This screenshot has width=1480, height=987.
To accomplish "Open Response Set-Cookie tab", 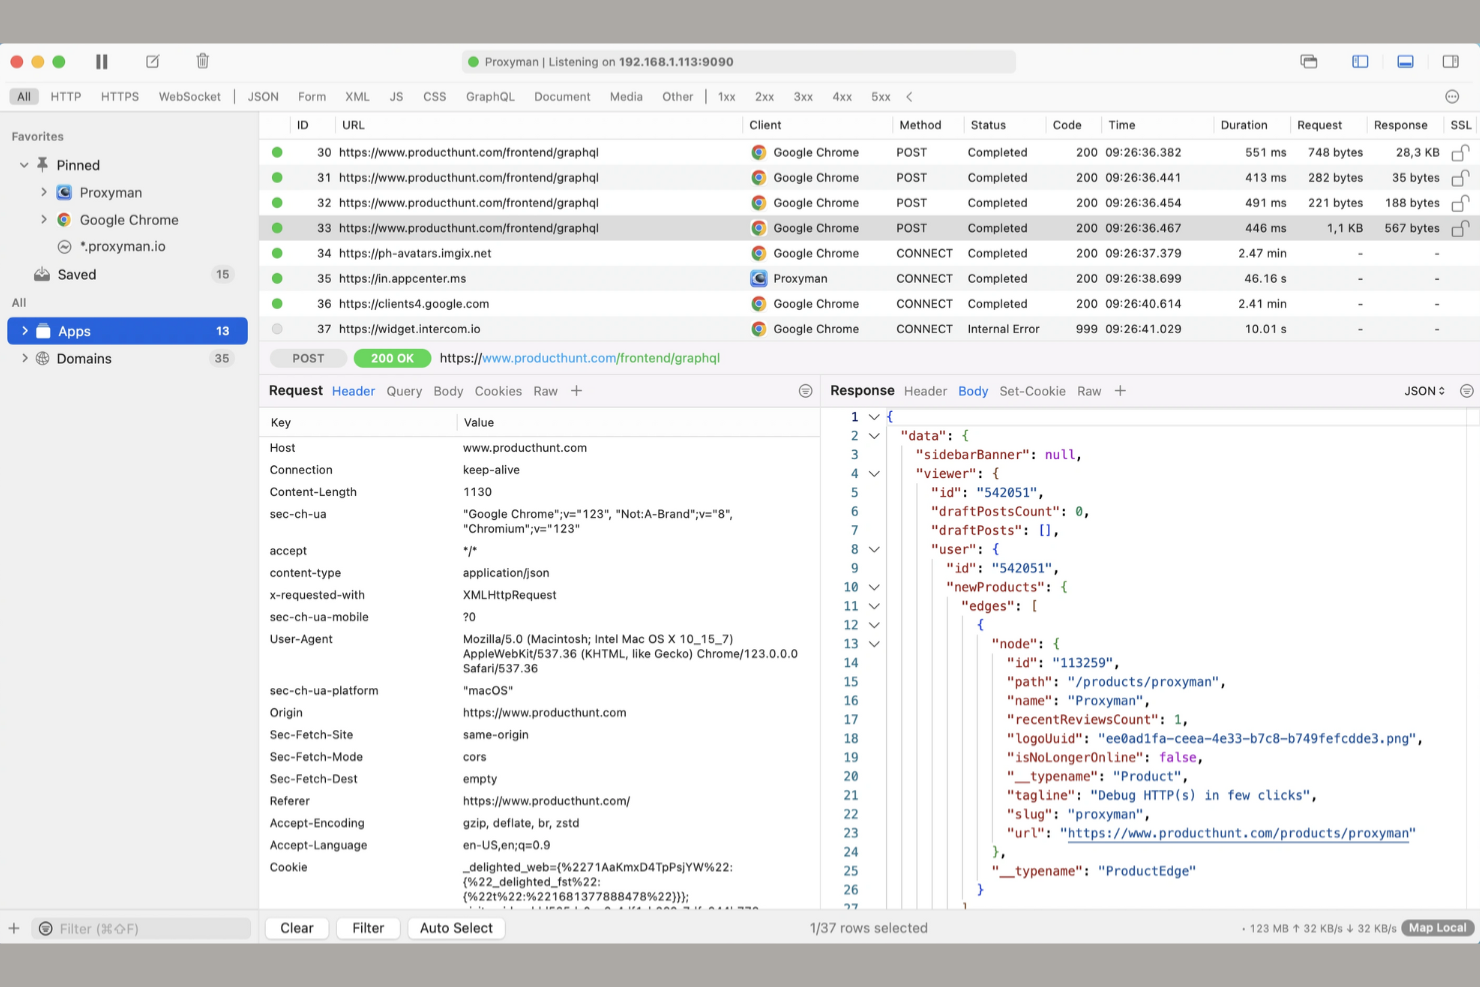I will pos(1032,392).
